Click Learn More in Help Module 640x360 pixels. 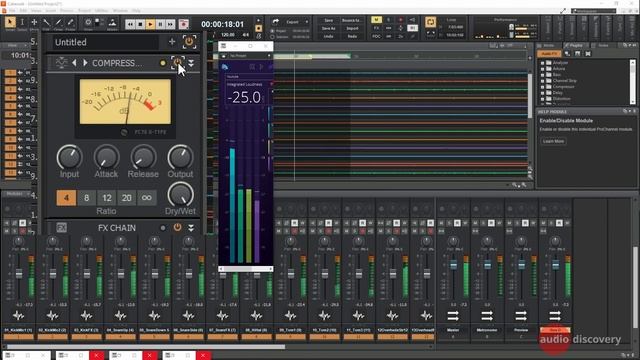click(553, 141)
